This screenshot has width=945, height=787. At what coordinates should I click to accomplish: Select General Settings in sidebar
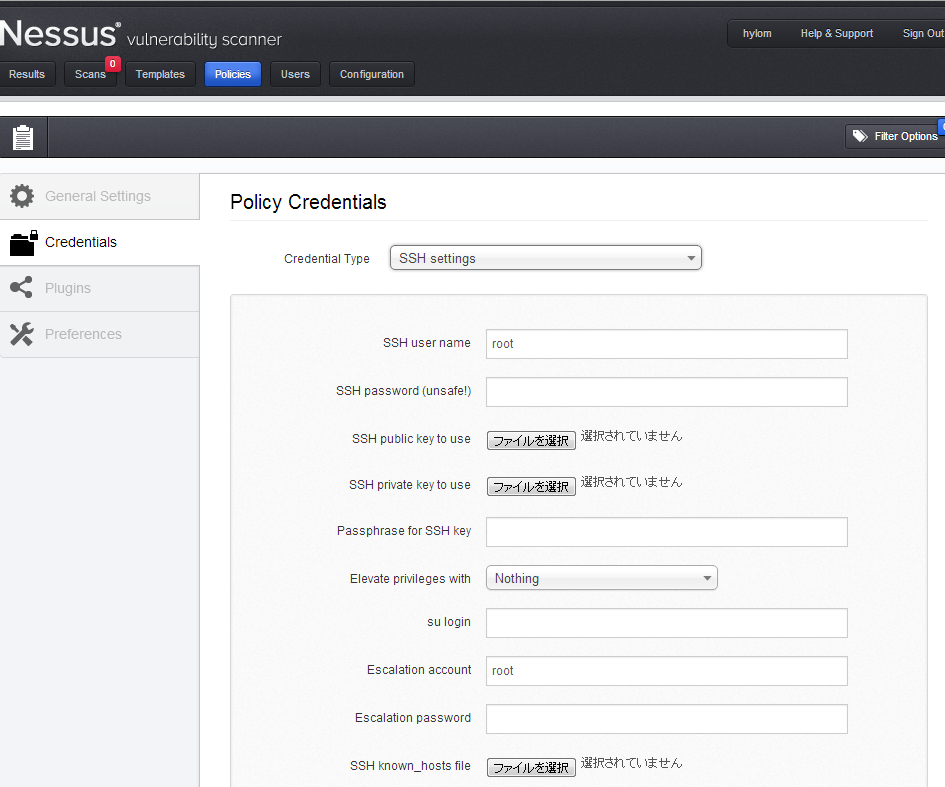[99, 196]
